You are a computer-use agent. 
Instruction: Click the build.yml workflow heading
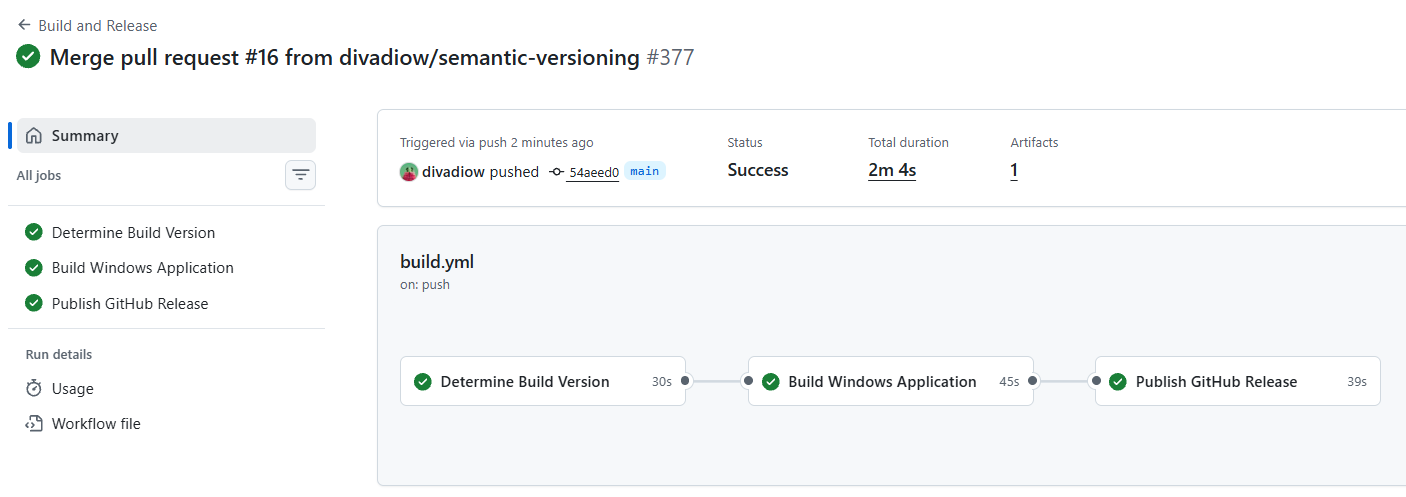coord(437,262)
